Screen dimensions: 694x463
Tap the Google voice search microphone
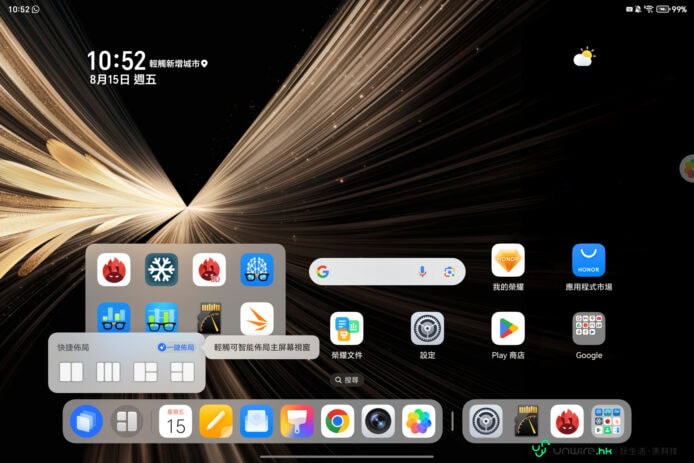[423, 272]
